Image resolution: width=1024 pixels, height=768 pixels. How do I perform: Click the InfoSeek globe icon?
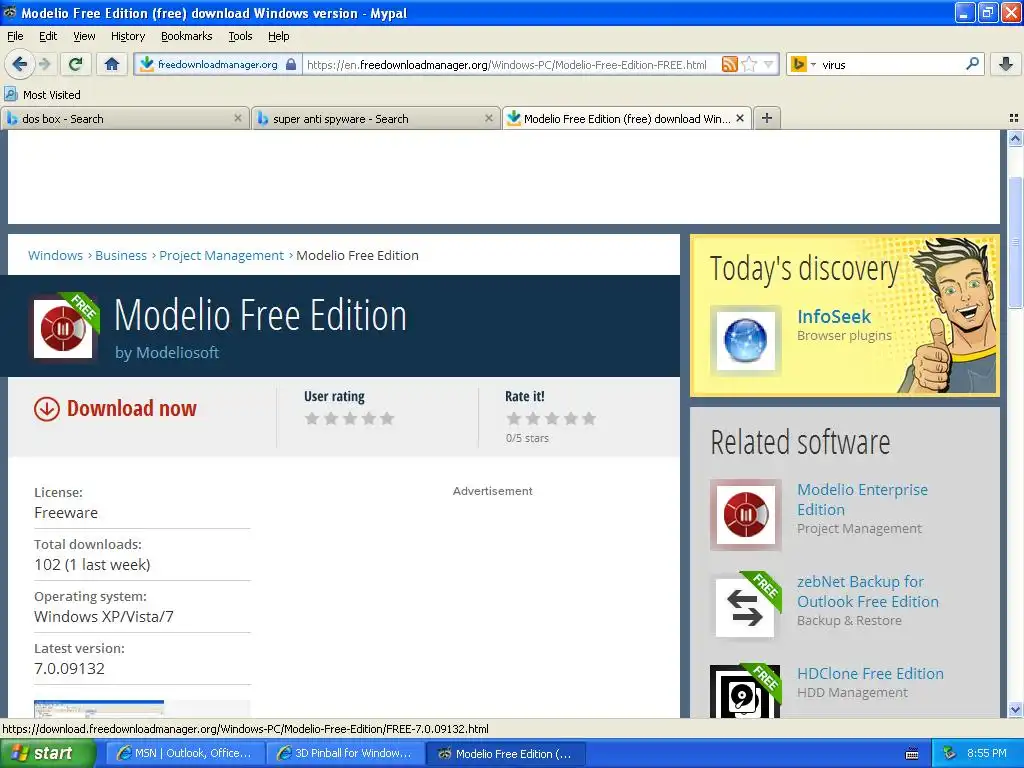(x=745, y=341)
